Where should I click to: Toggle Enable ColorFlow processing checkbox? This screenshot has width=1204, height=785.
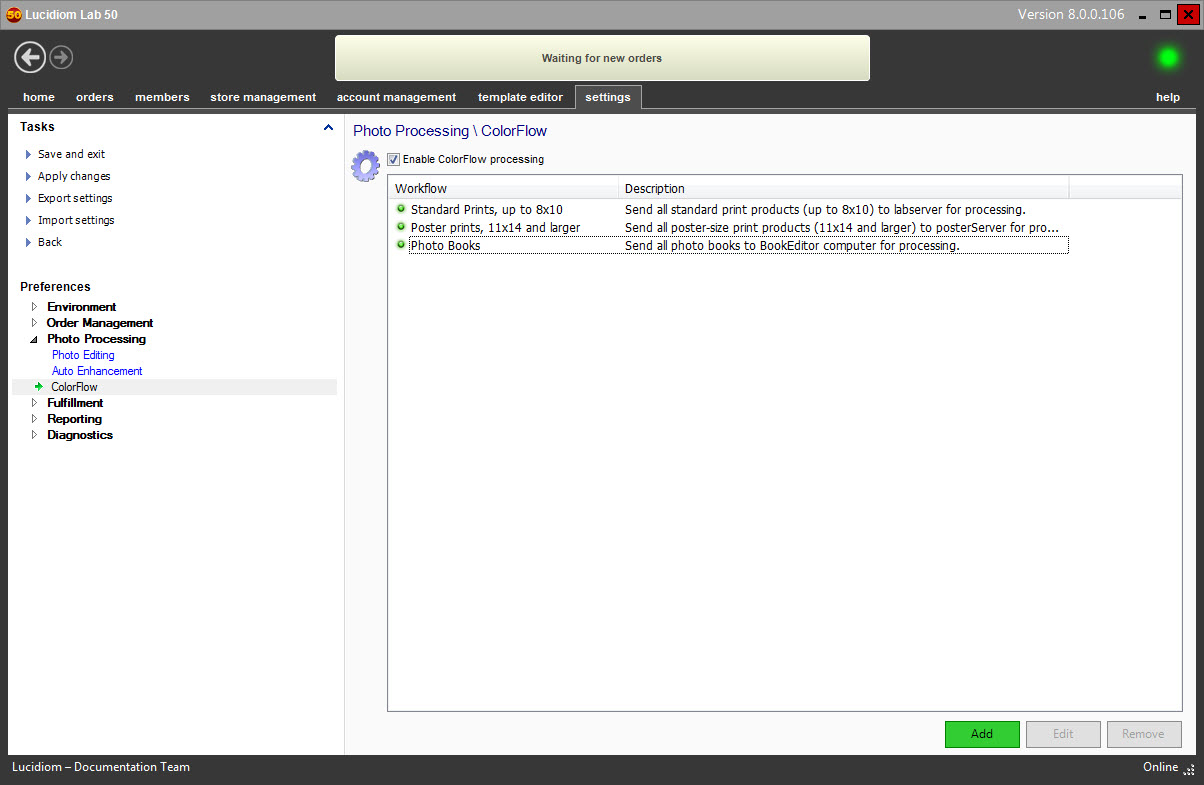(393, 159)
